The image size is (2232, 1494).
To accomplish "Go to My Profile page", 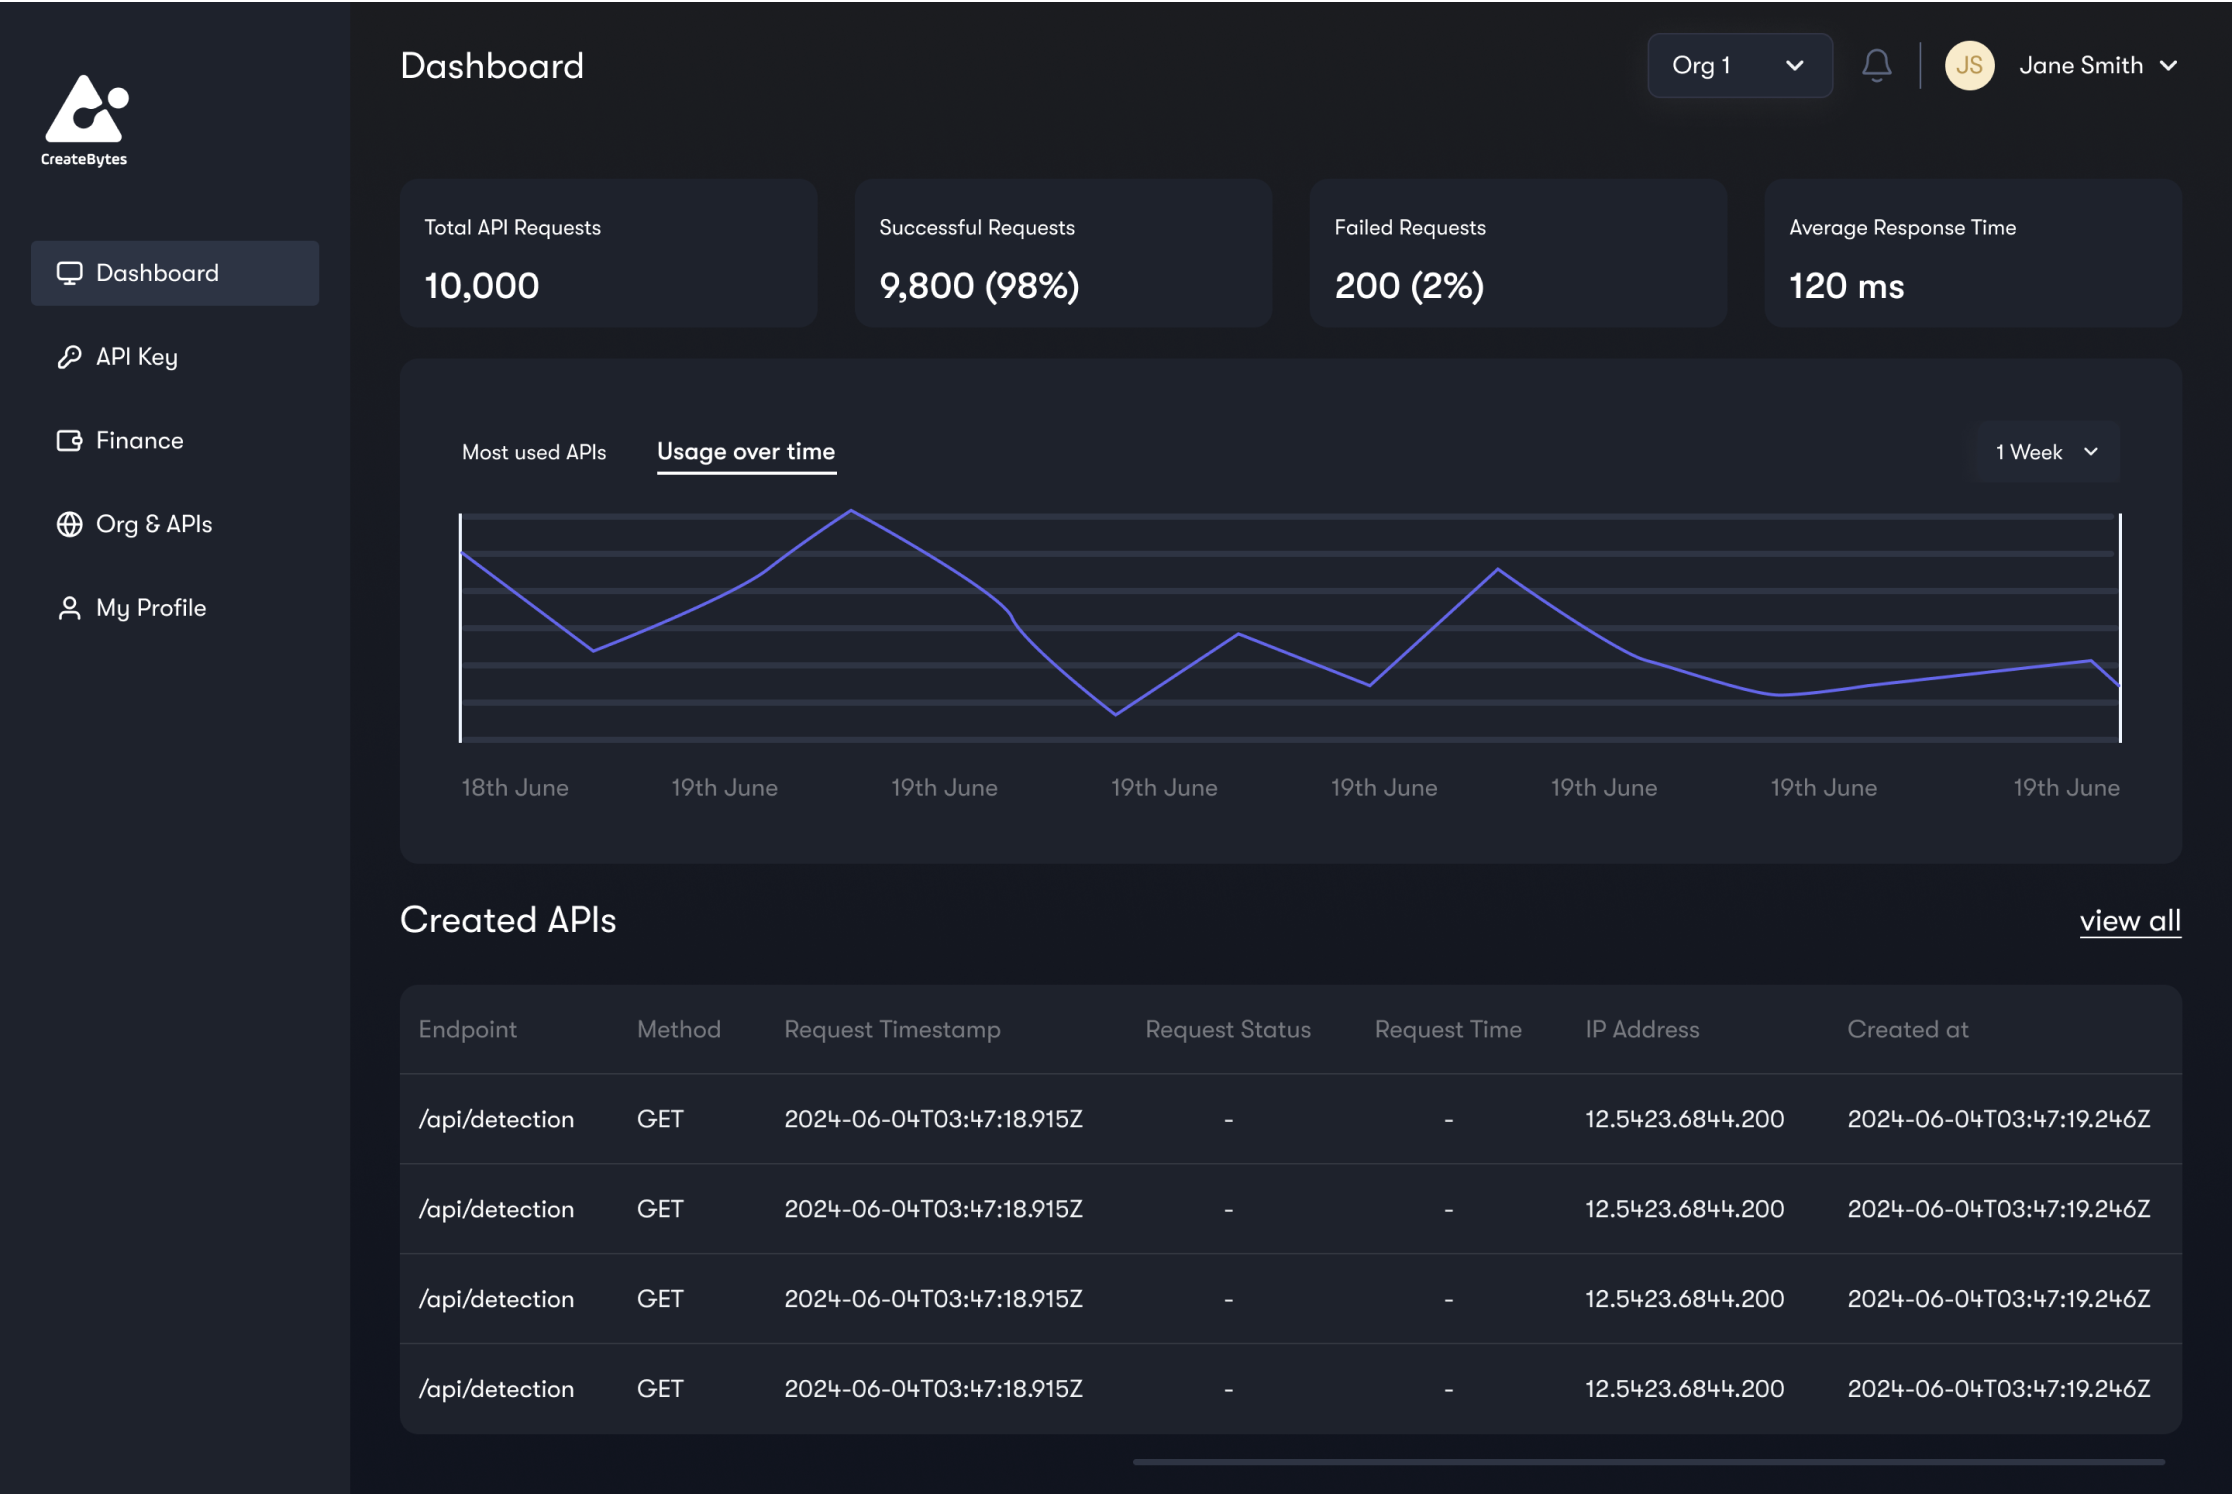I will click(150, 608).
